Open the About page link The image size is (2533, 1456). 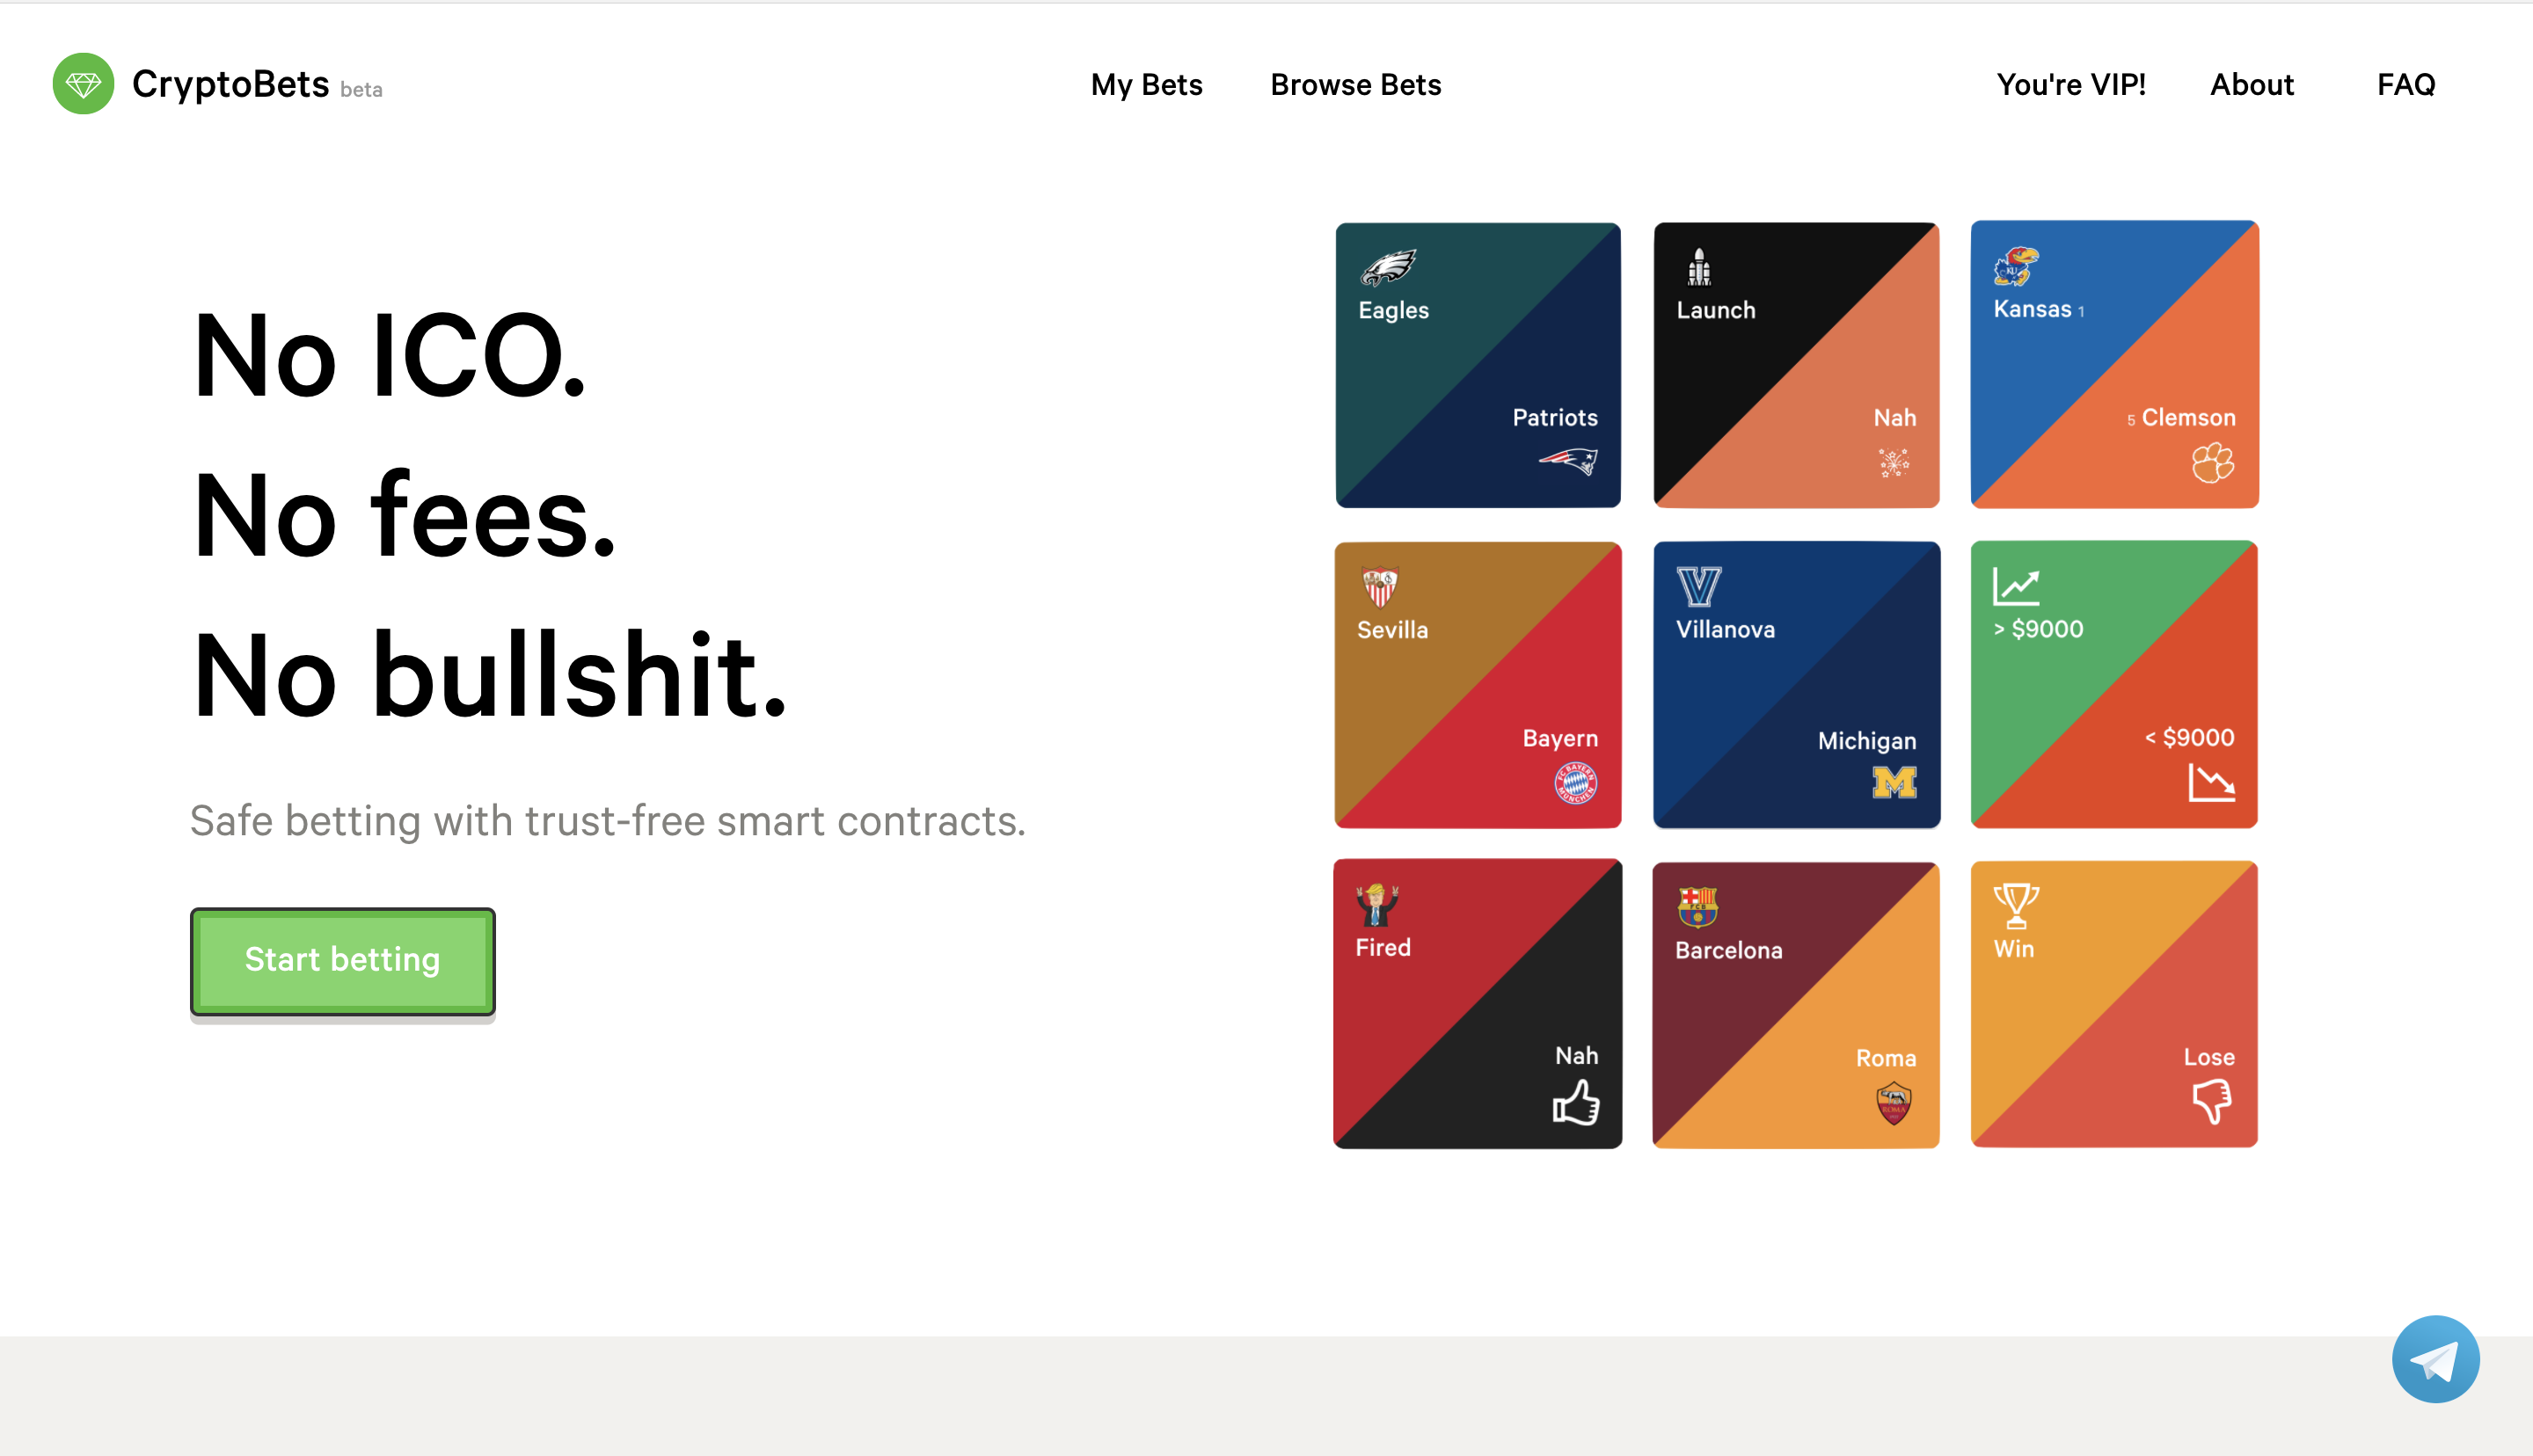[x=2251, y=85]
